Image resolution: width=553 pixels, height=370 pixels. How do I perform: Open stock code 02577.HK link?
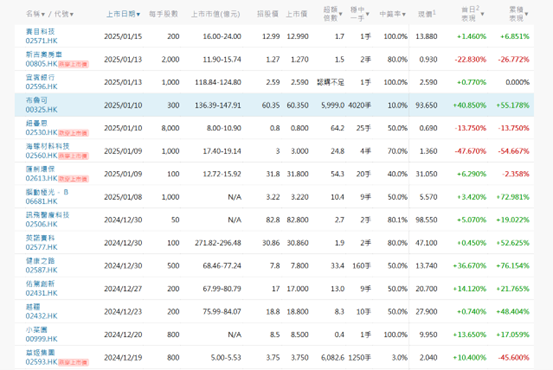tap(41, 247)
